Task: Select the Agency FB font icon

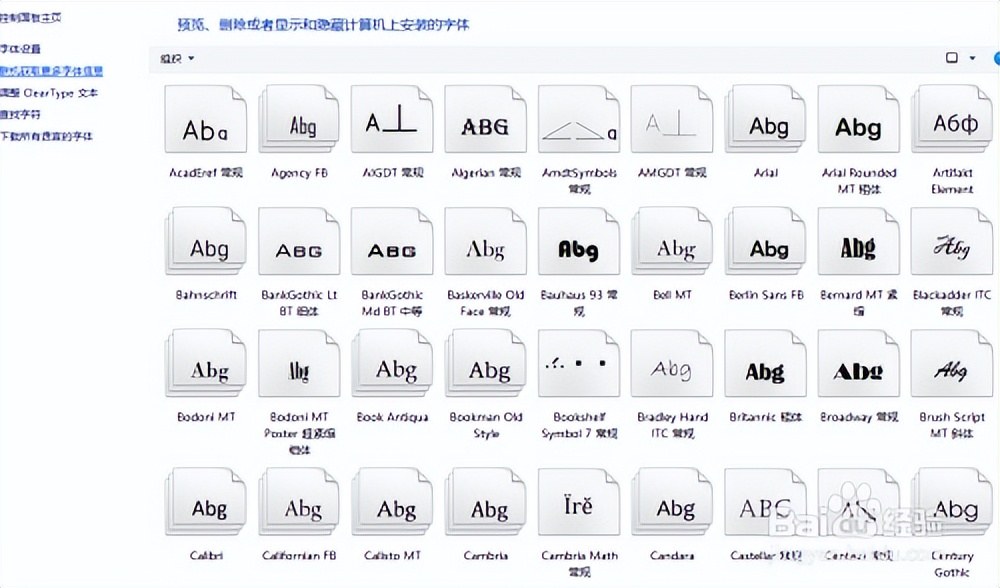Action: 299,126
